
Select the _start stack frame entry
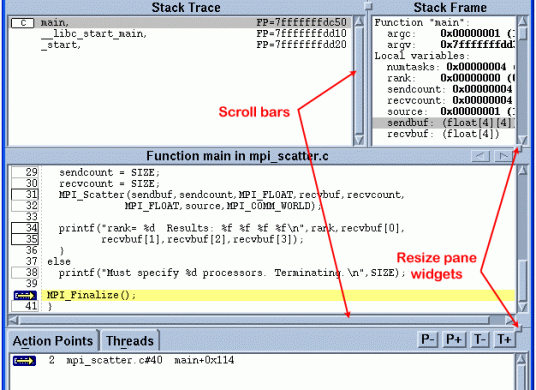[61, 45]
